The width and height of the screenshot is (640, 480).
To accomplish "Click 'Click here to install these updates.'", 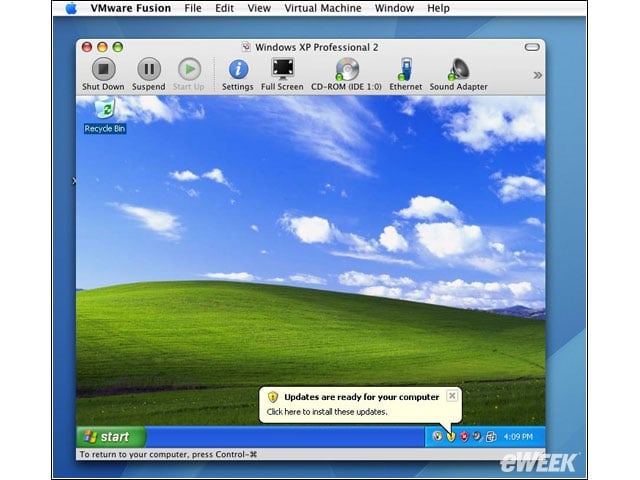I will pos(327,412).
